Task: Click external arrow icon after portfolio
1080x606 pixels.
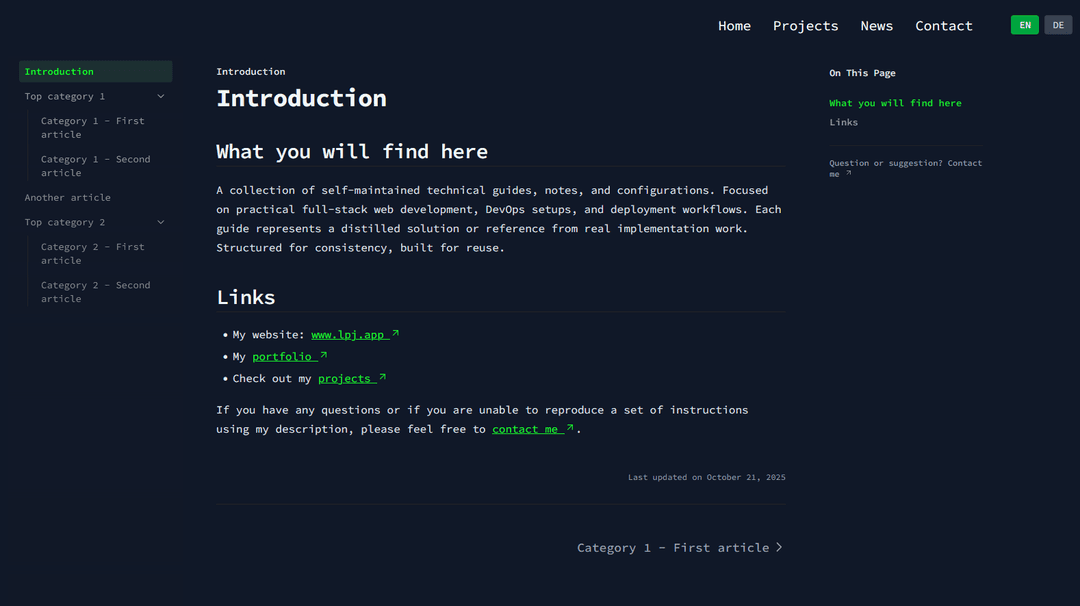Action: point(323,355)
